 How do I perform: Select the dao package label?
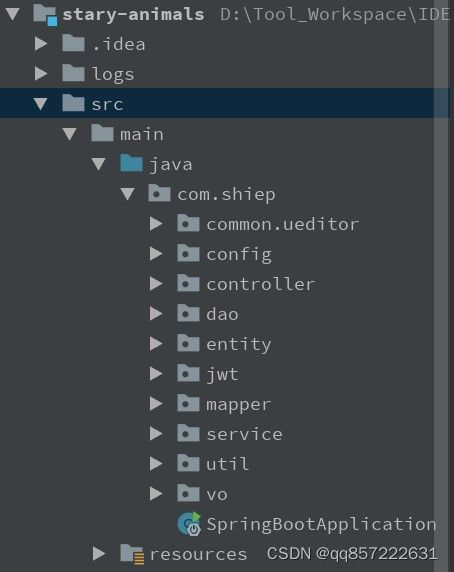click(x=222, y=314)
